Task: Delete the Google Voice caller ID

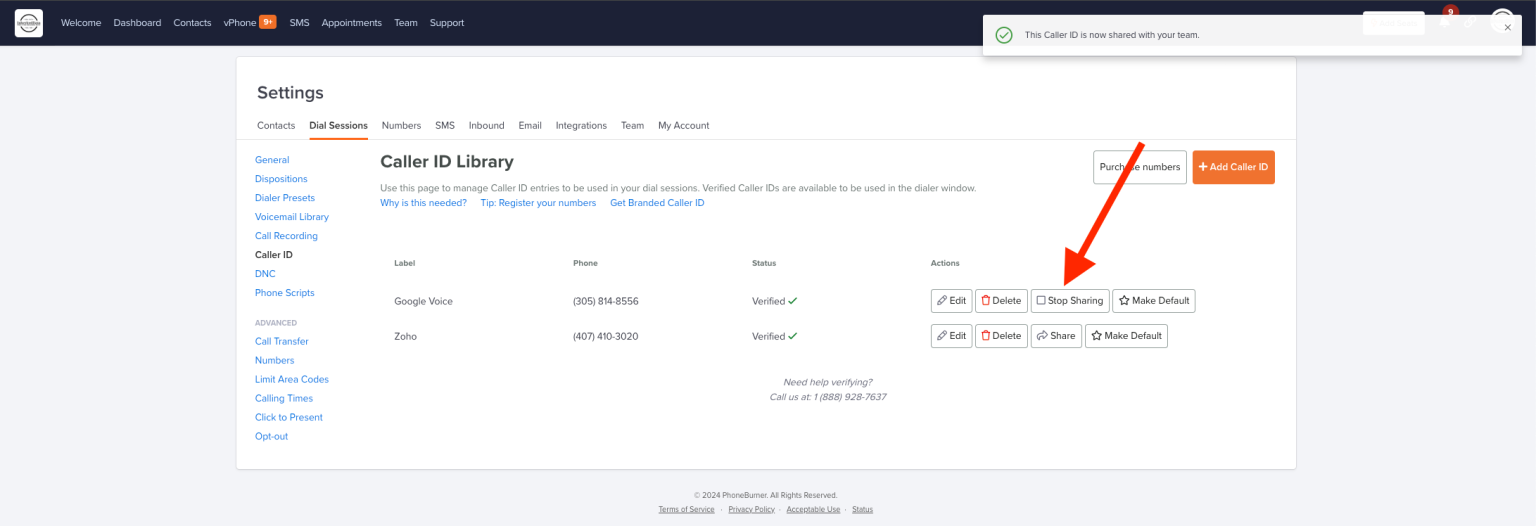Action: pos(1001,301)
